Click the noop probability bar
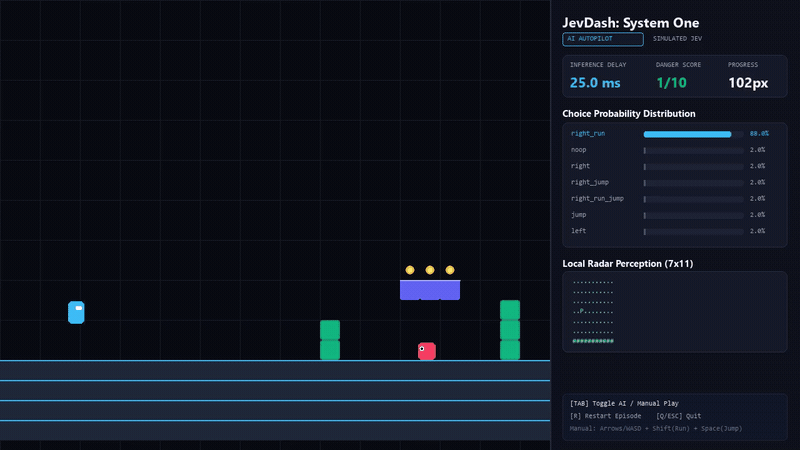Screen dimensions: 800x450 [693, 151]
